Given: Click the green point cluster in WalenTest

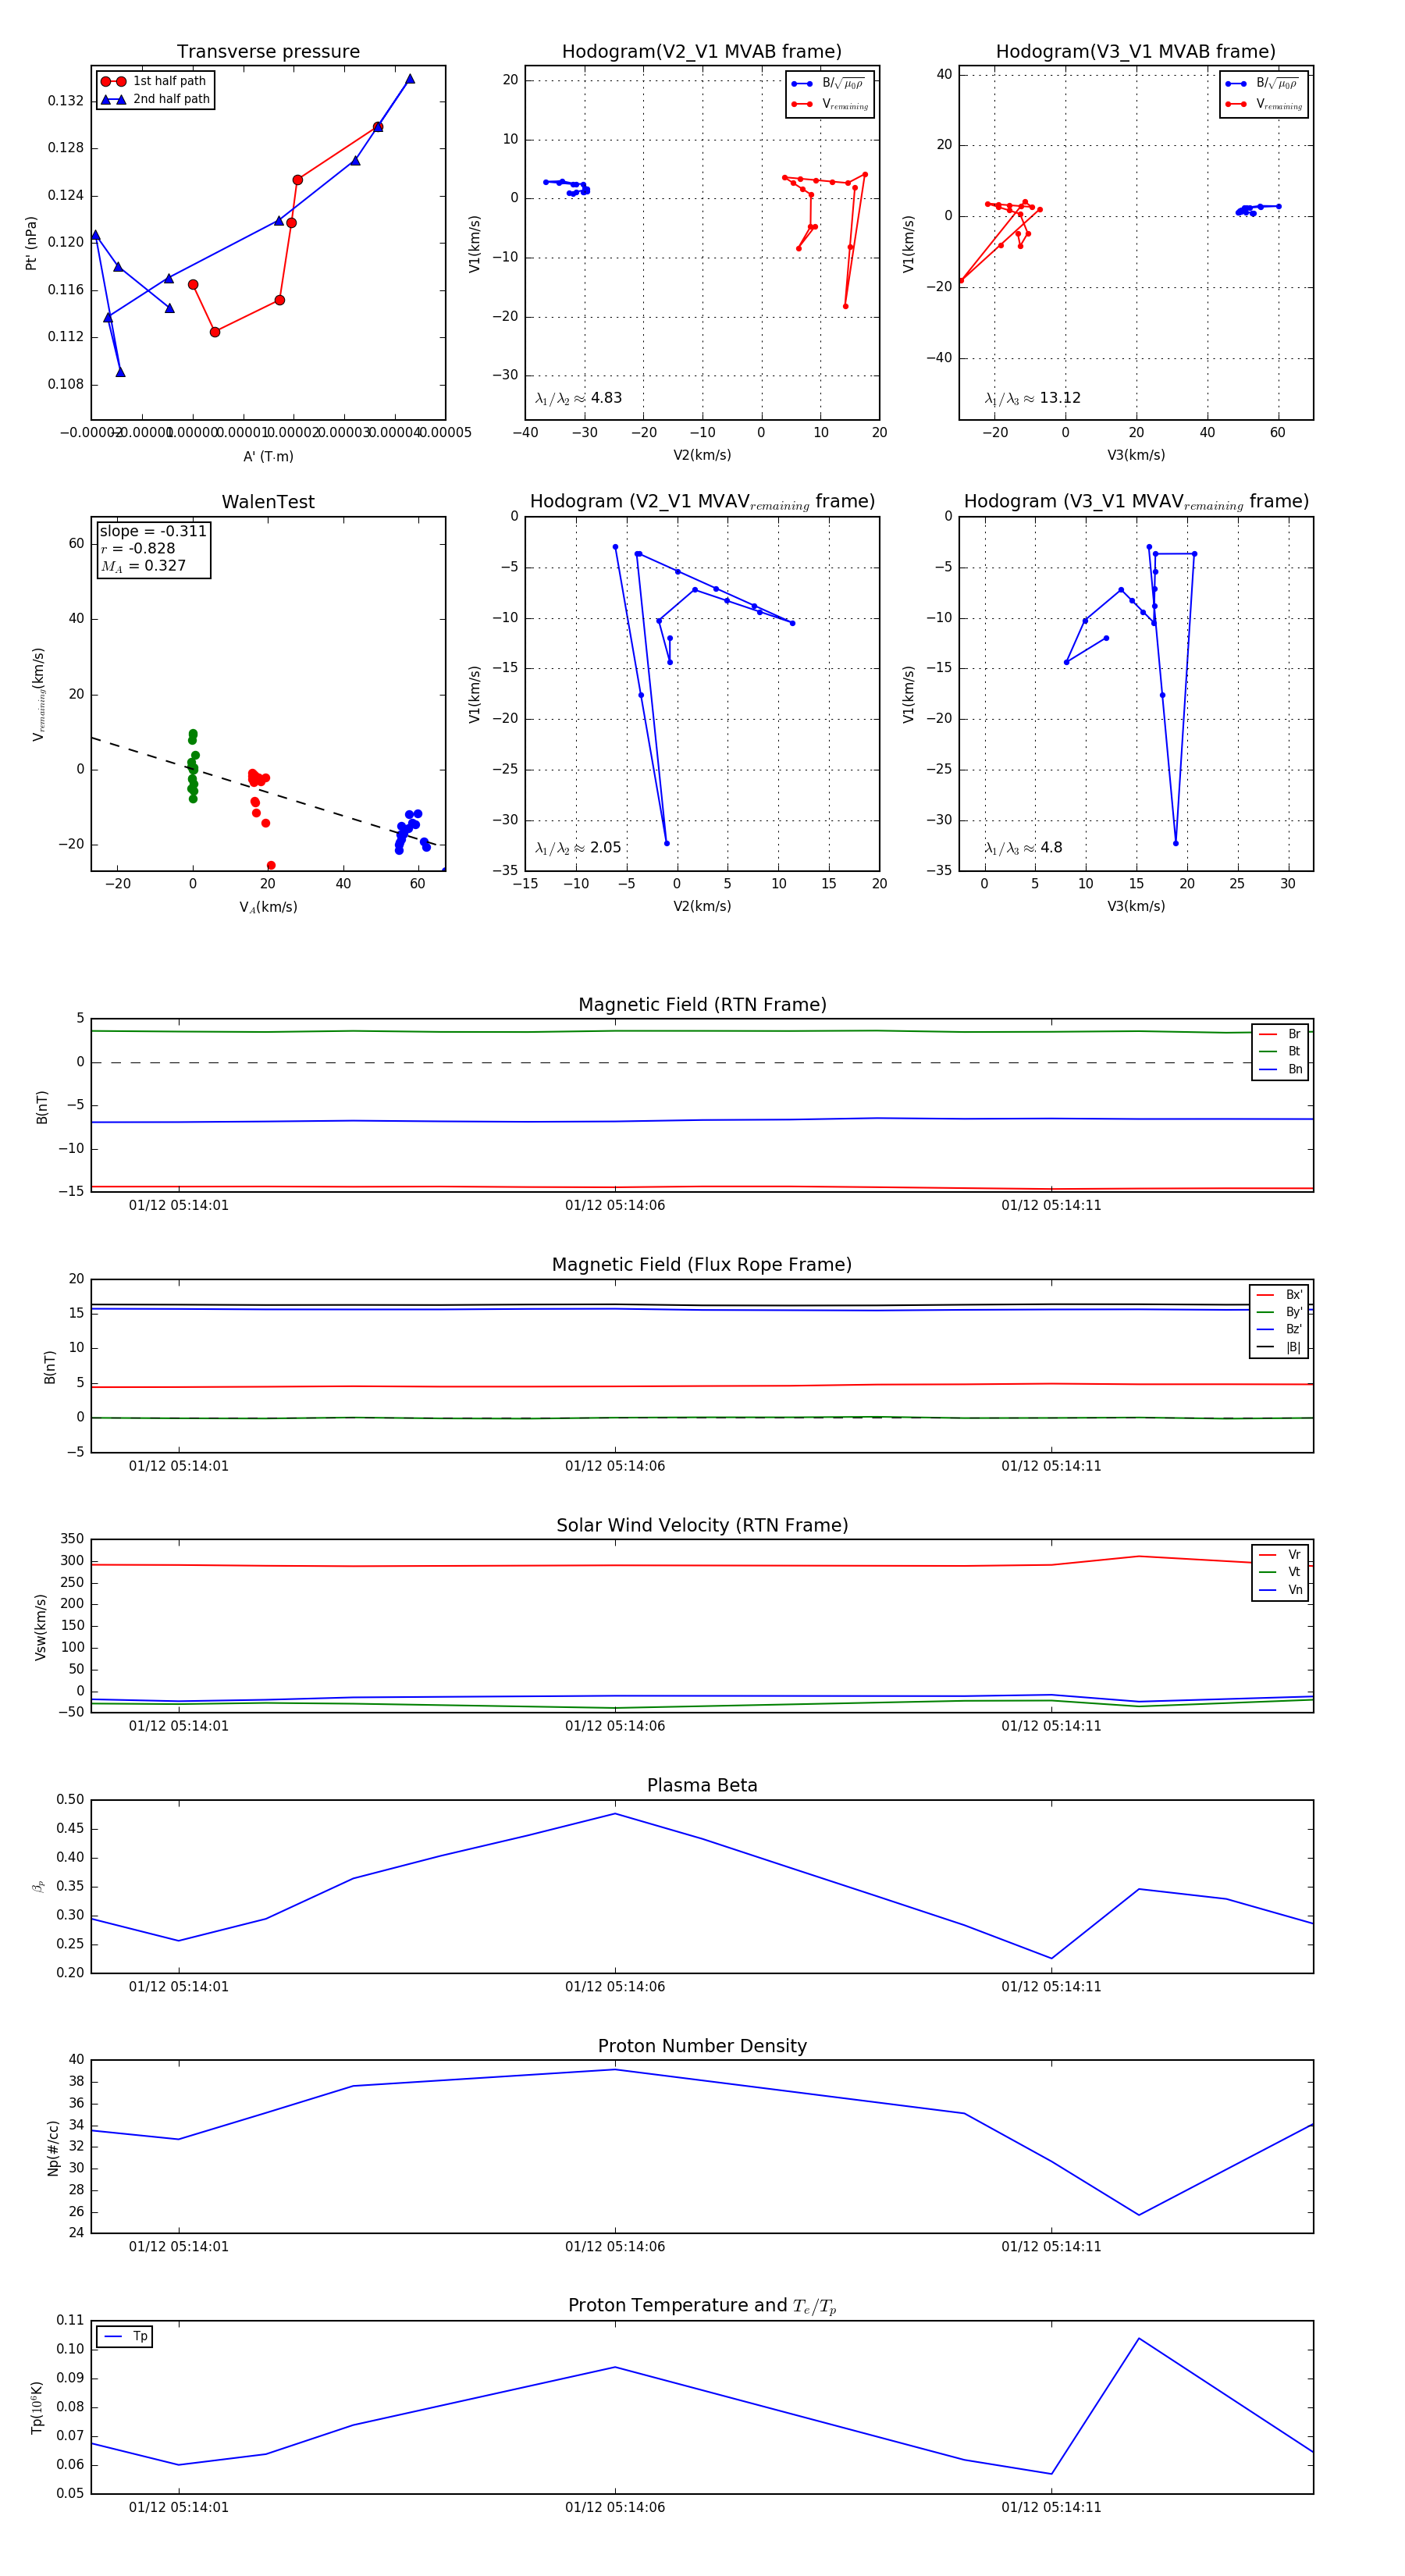Looking at the screenshot, I should (193, 767).
